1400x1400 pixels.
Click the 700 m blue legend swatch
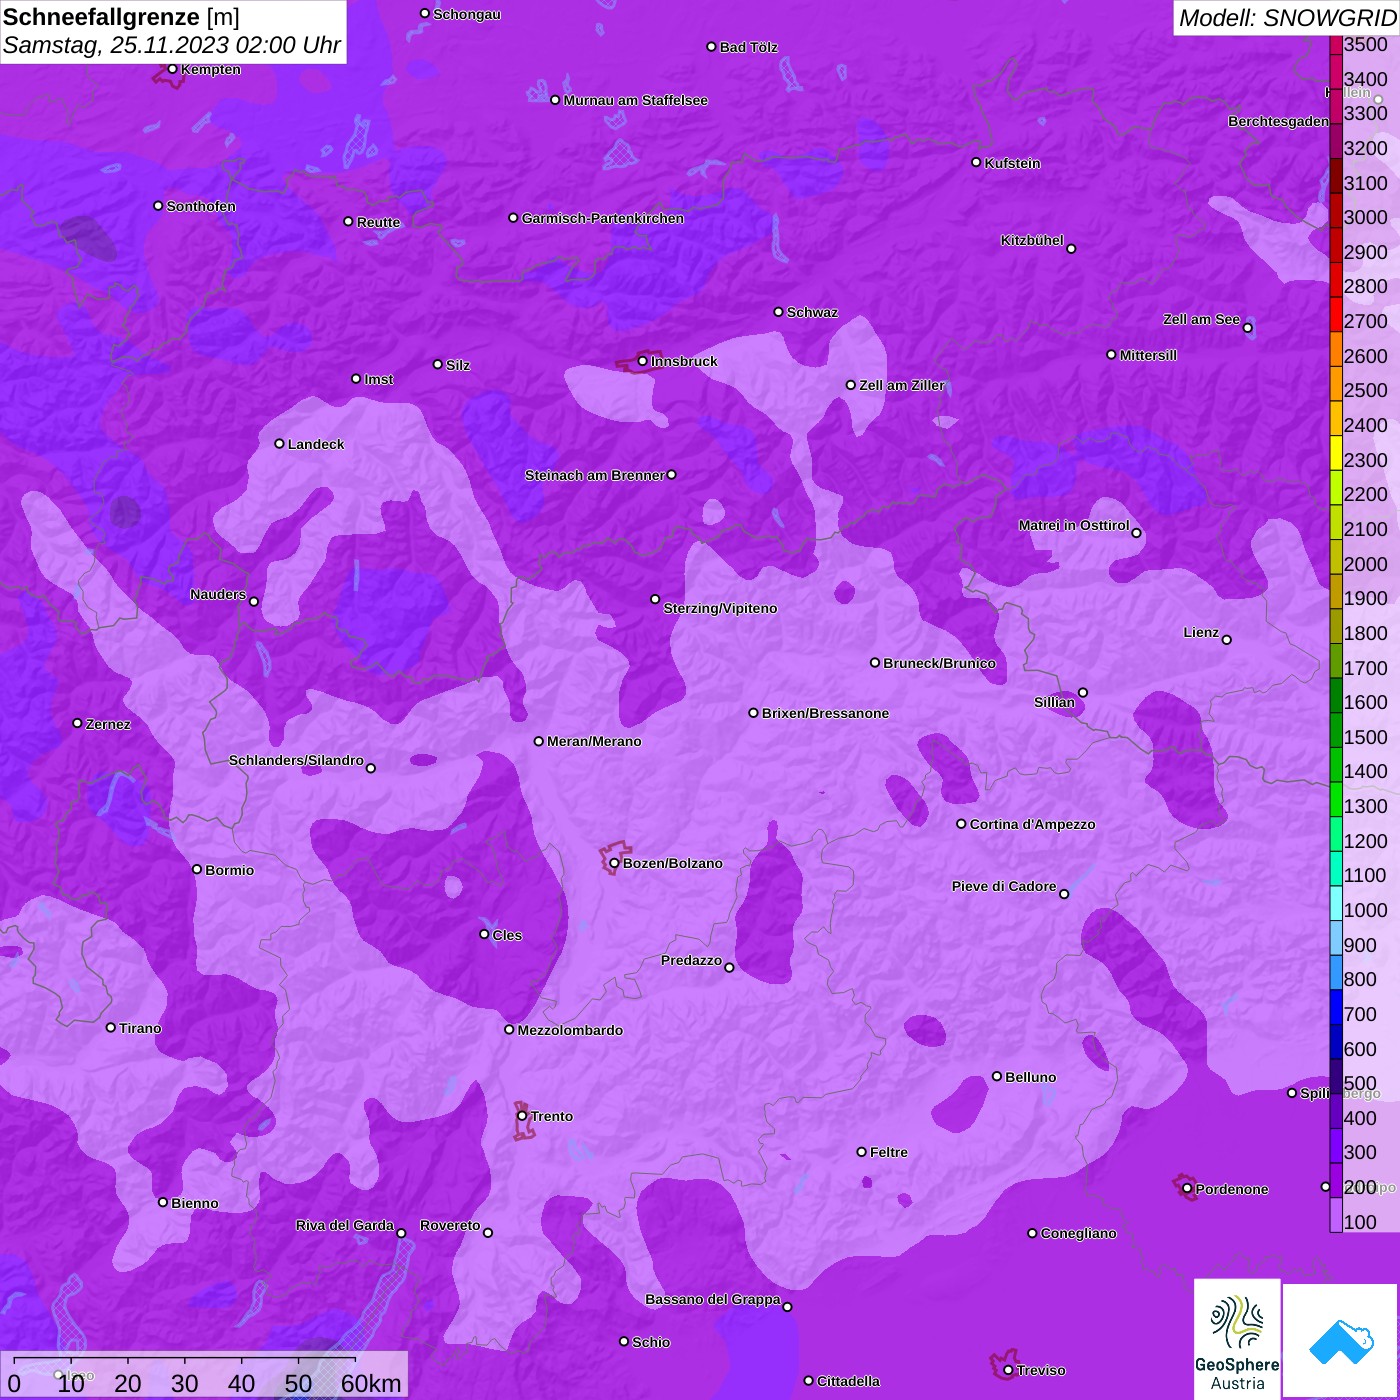(x=1336, y=1007)
